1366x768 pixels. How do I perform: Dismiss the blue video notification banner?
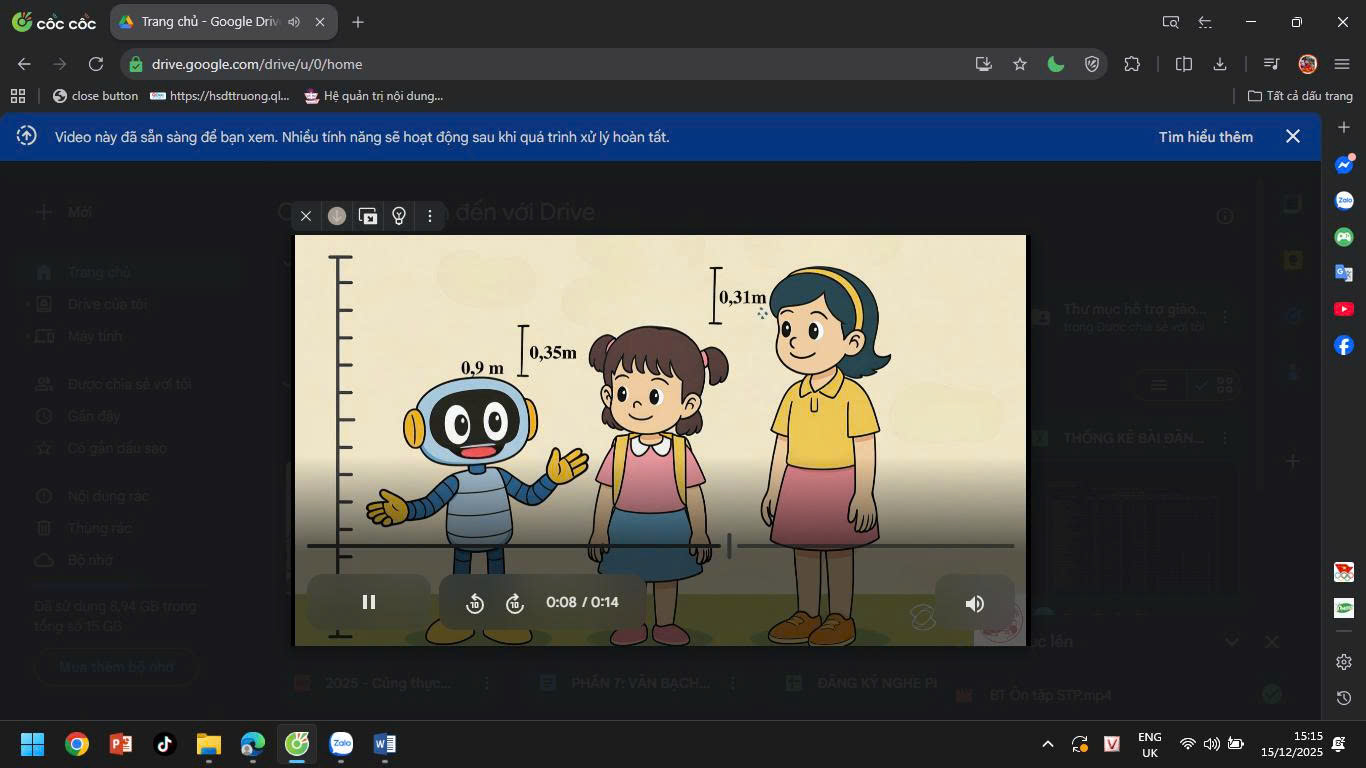(1293, 137)
